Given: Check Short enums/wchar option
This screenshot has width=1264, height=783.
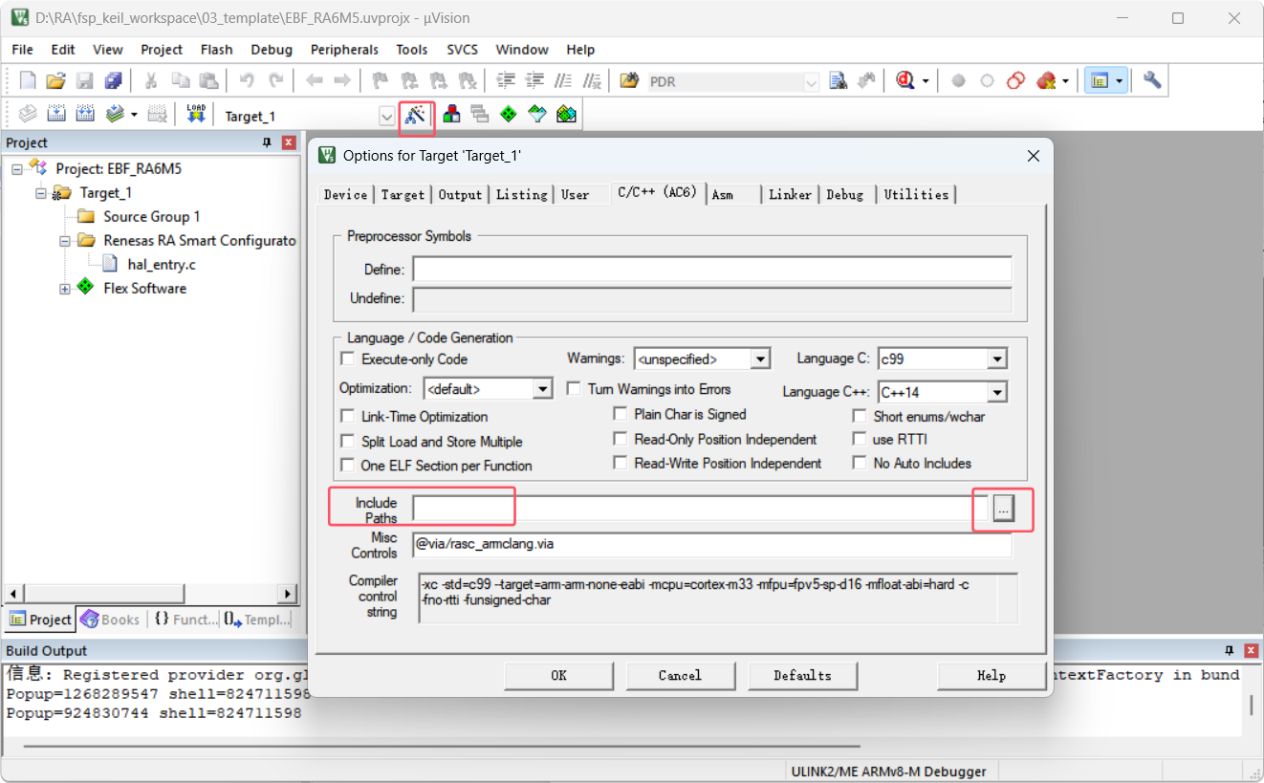Looking at the screenshot, I should point(859,416).
